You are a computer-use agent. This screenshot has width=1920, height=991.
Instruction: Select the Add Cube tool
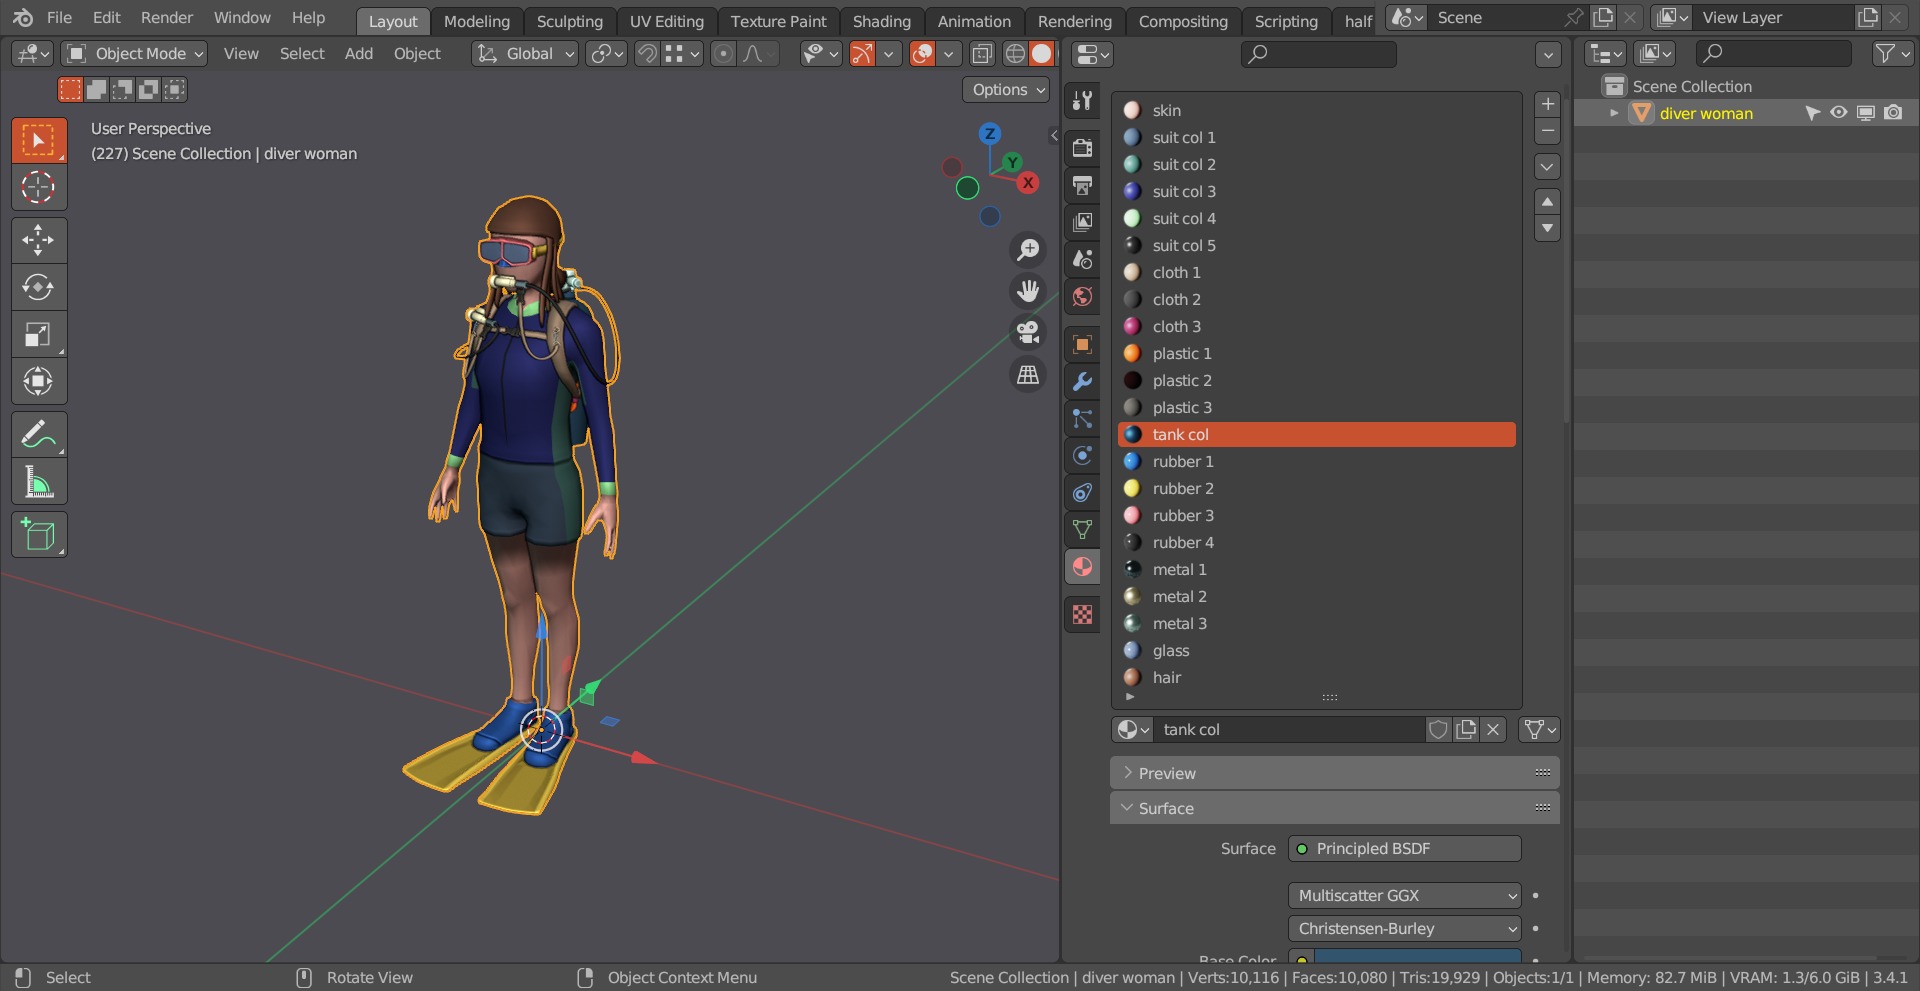pos(39,534)
